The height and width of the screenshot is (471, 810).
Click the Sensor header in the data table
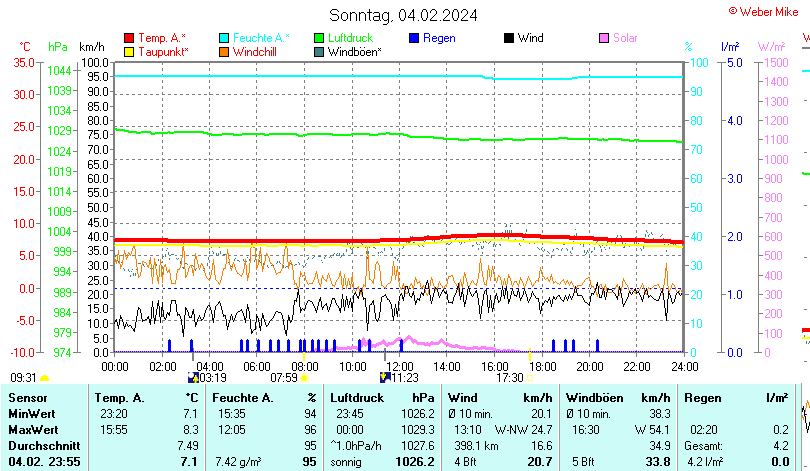(27, 398)
